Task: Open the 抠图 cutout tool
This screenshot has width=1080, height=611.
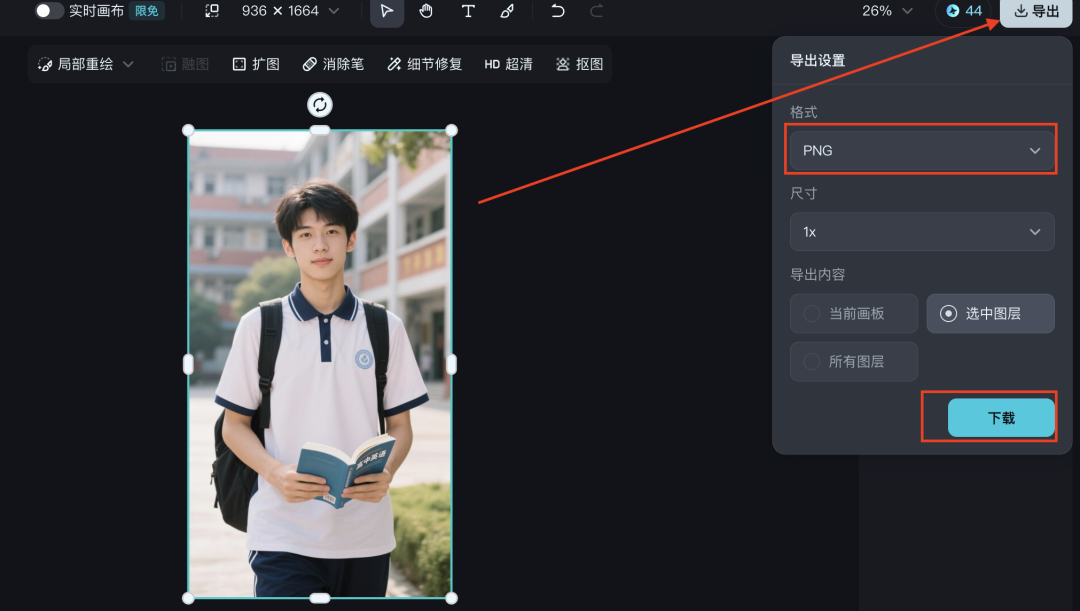Action: pyautogui.click(x=579, y=63)
